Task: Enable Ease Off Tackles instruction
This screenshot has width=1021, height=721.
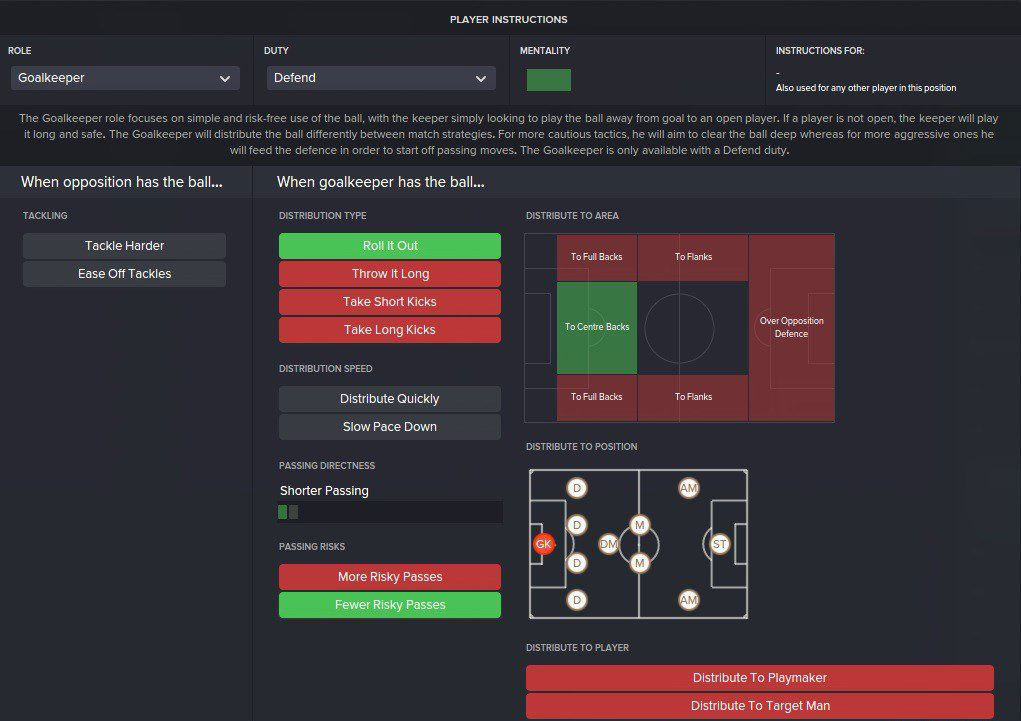Action: (124, 274)
